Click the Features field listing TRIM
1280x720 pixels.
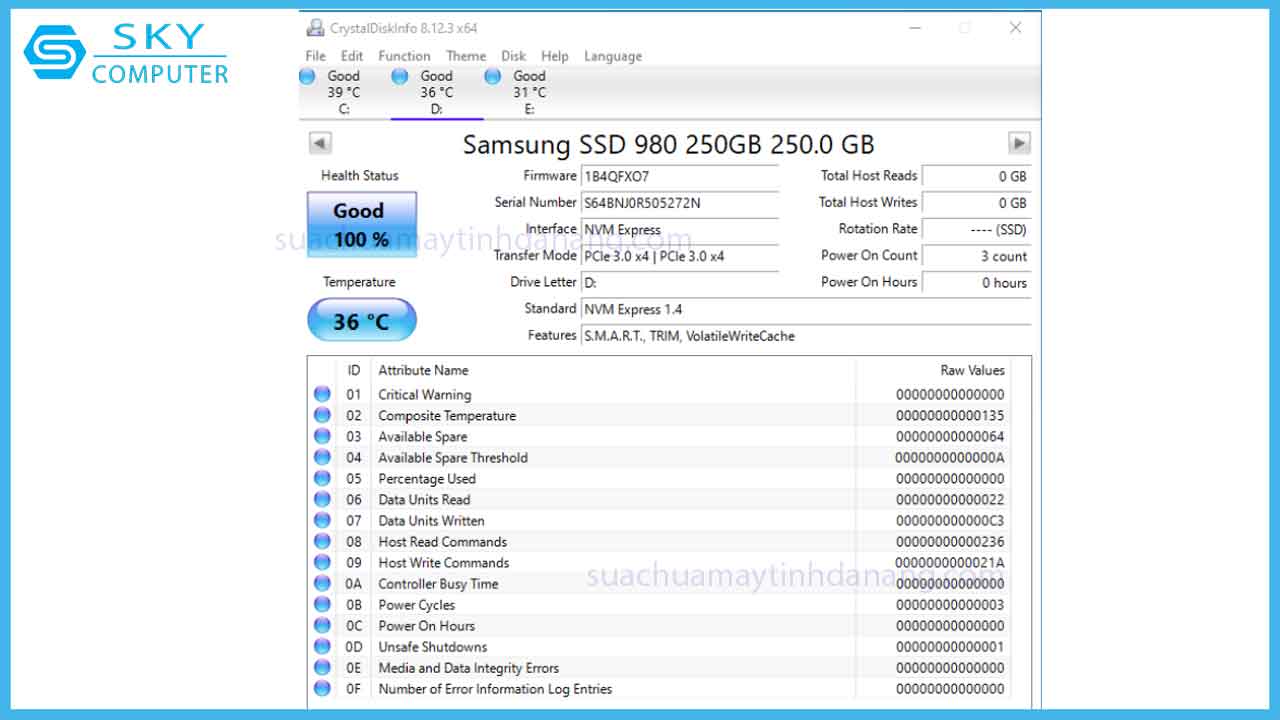click(x=806, y=336)
